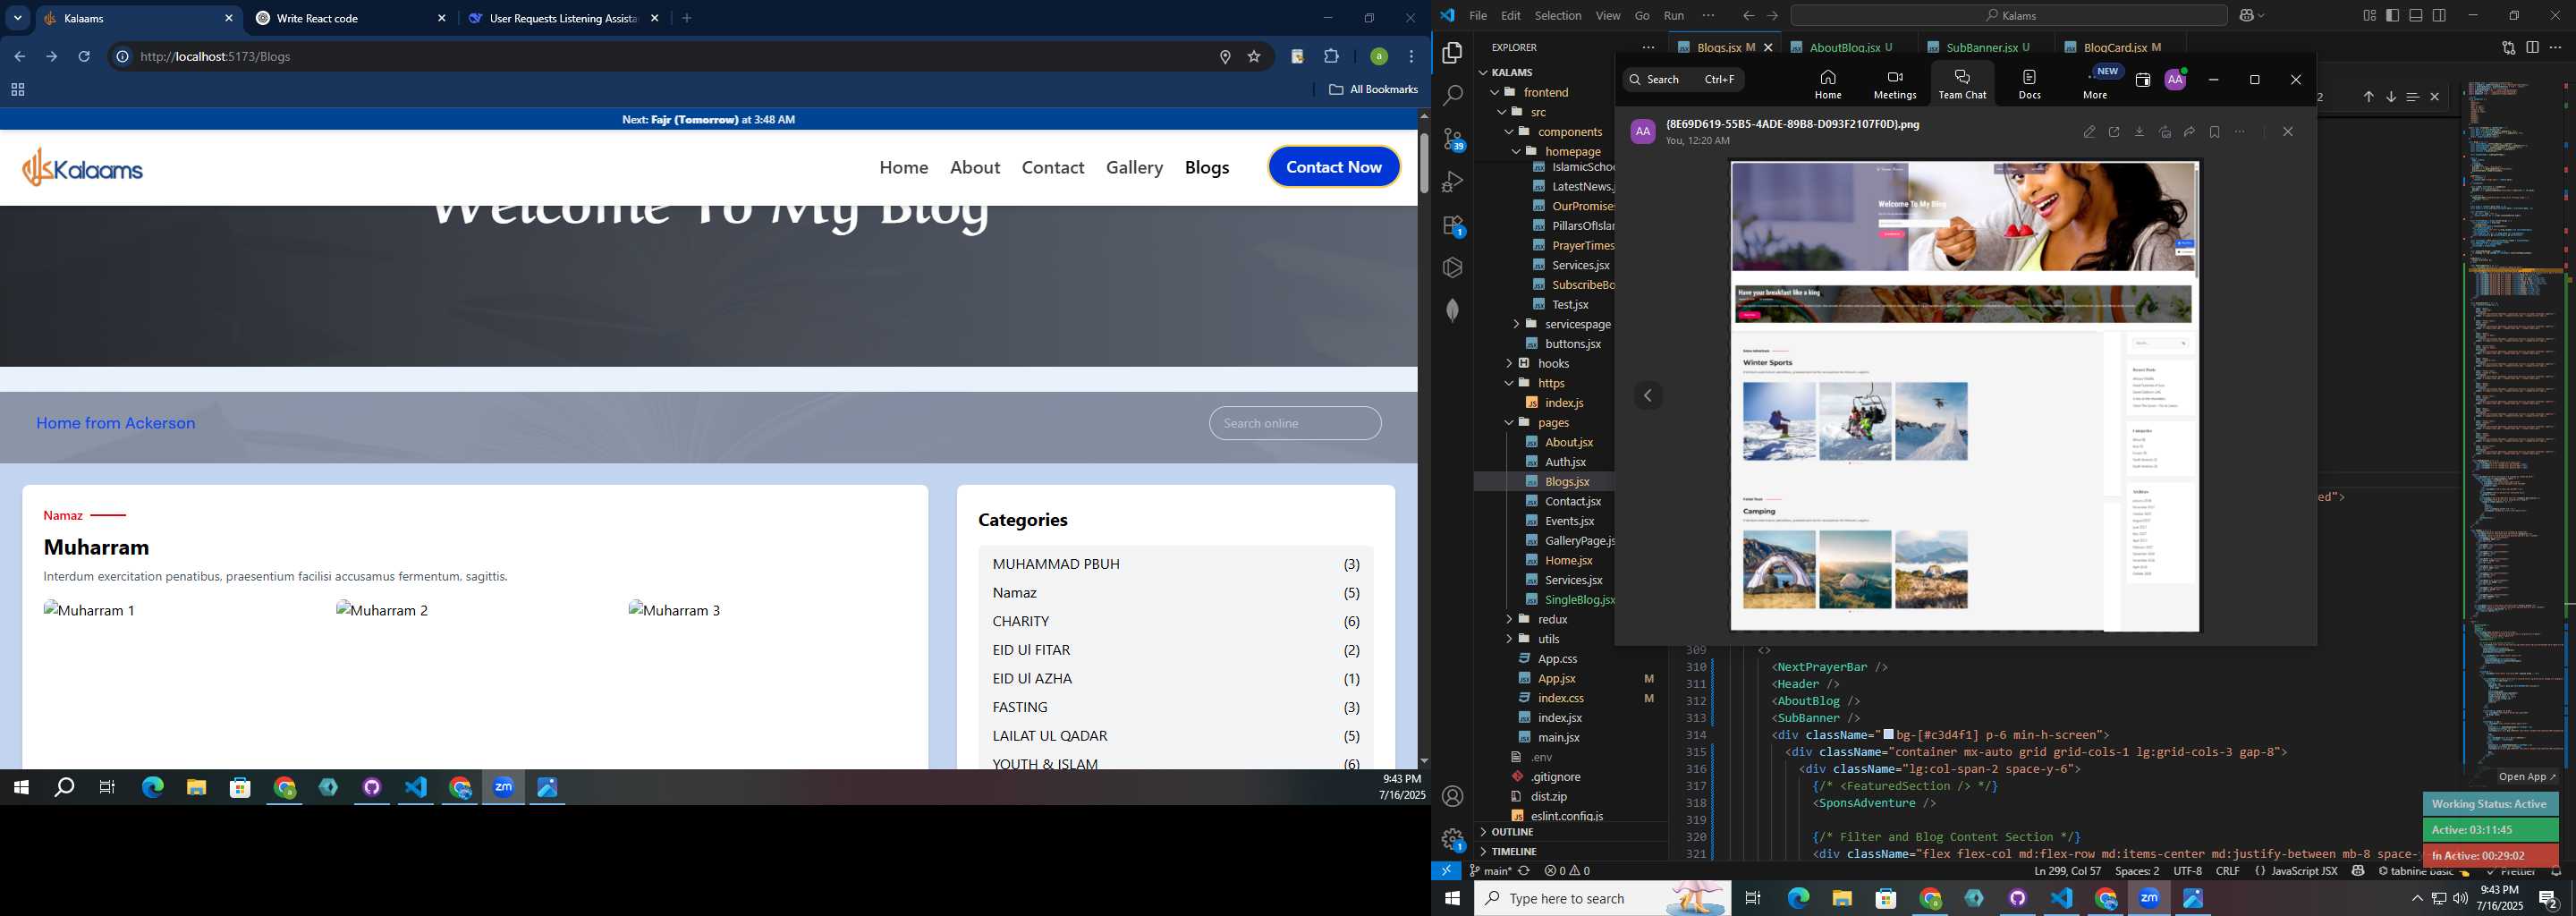Expand the hooks folder in Explorer
The image size is (2576, 916).
1509,363
